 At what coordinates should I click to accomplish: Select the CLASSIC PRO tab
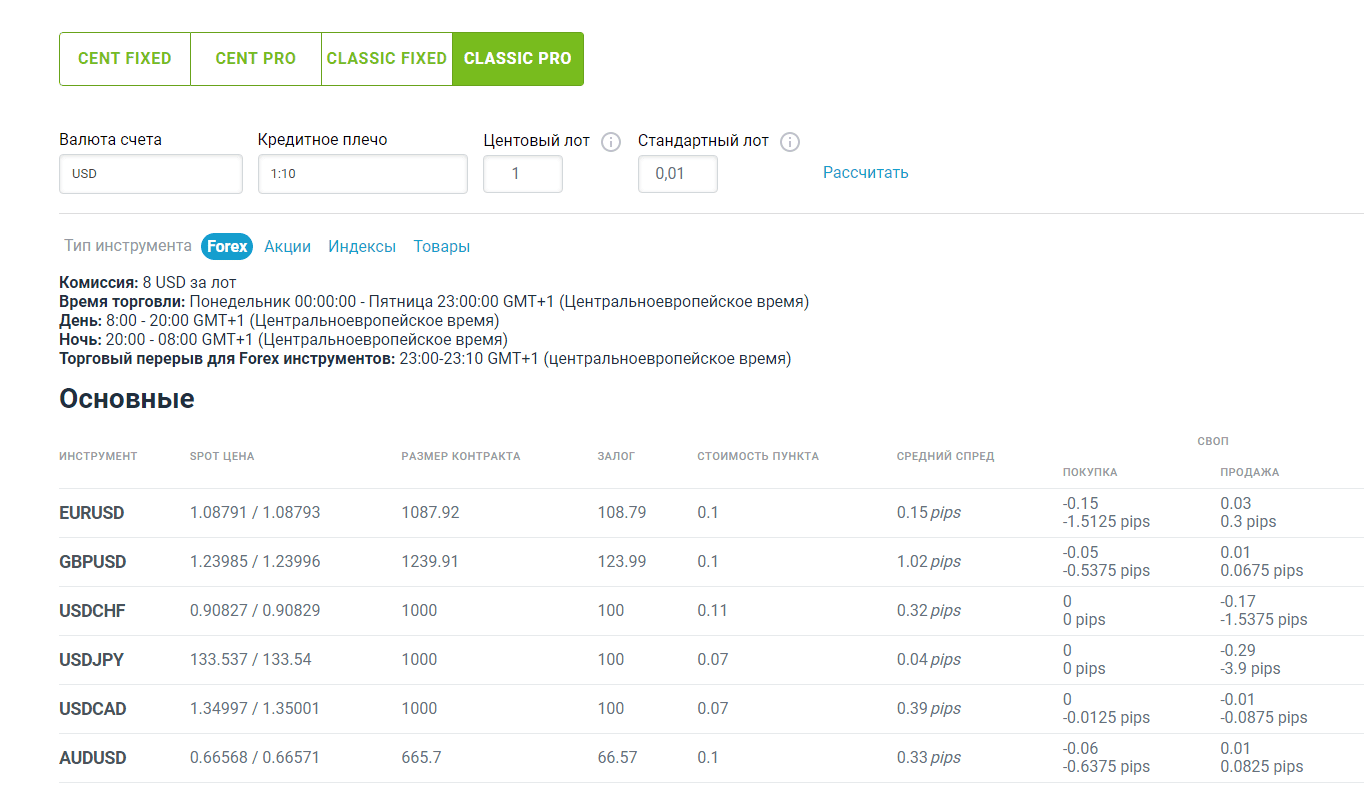(x=518, y=59)
